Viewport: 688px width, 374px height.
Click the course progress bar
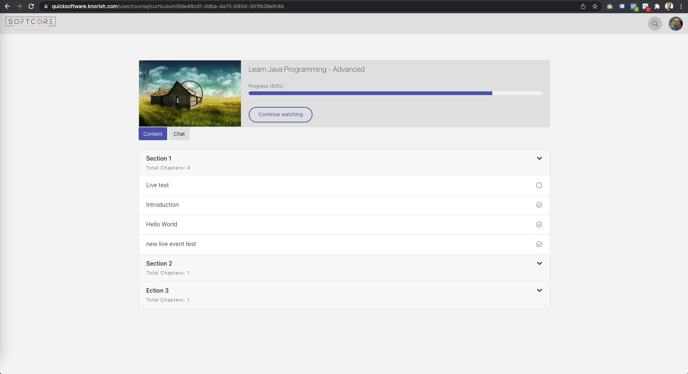(395, 93)
